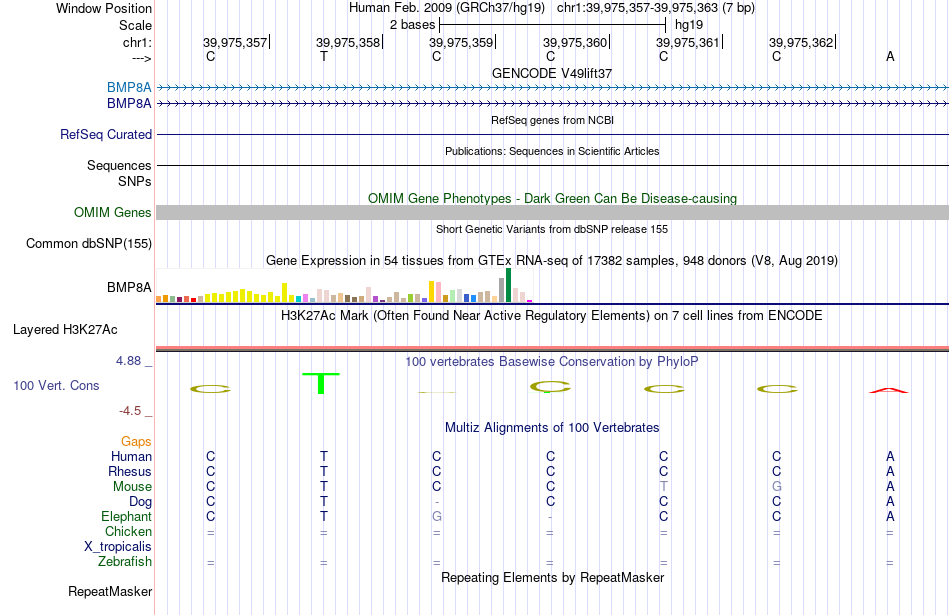Open Multiz Alignments of 100 Vertebrates title
The image size is (950, 615).
pos(552,428)
